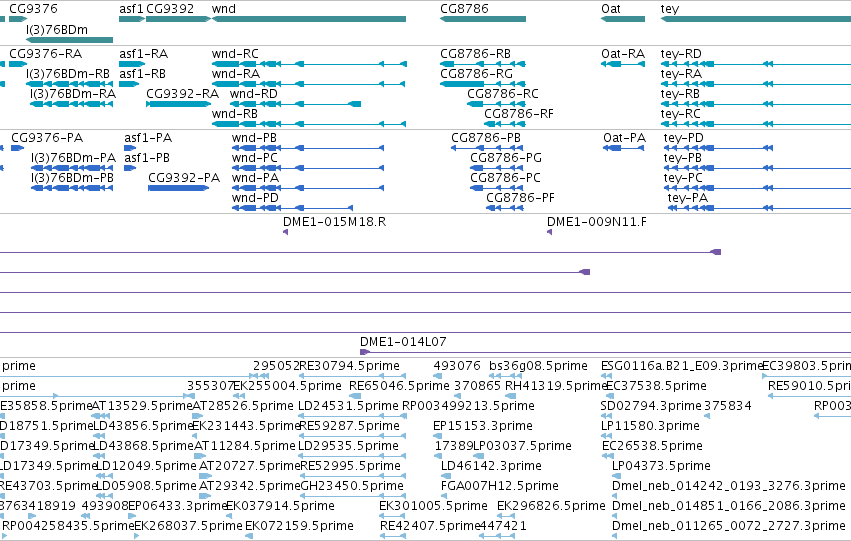Screen dimensions: 851x541
Task: Select the CG9376 gene label
Action: point(33,9)
